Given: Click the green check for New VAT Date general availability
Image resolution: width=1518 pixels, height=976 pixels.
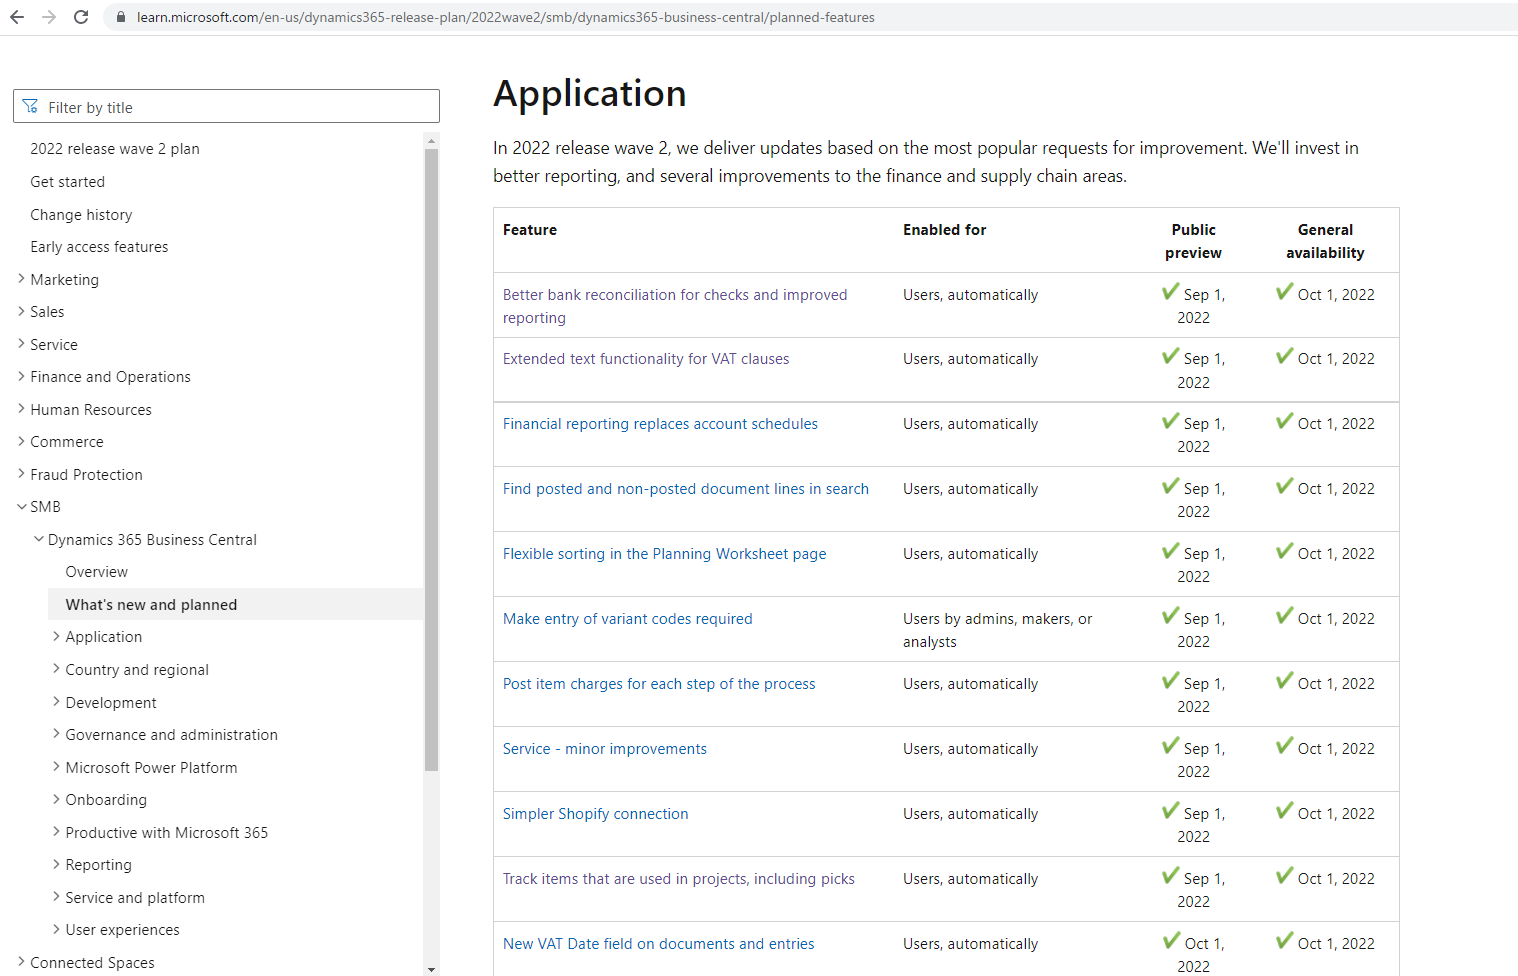Looking at the screenshot, I should [1283, 941].
